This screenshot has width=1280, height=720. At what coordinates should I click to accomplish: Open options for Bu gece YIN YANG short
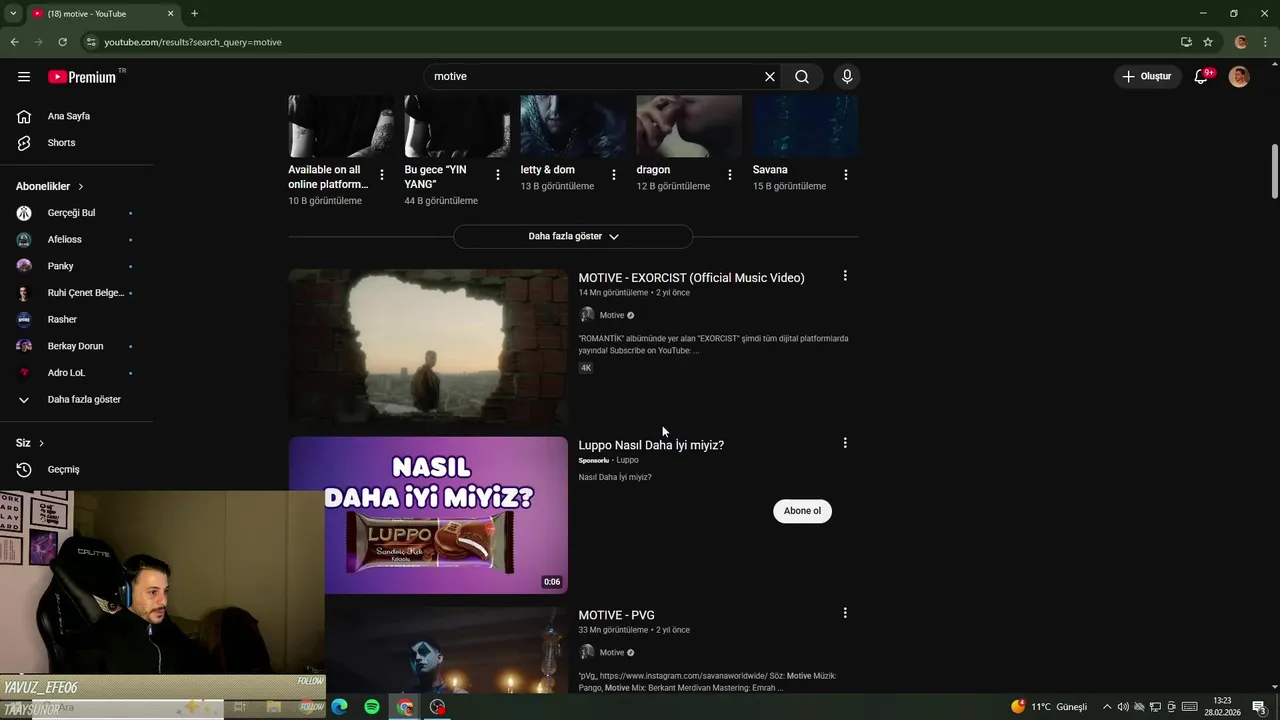pos(498,175)
